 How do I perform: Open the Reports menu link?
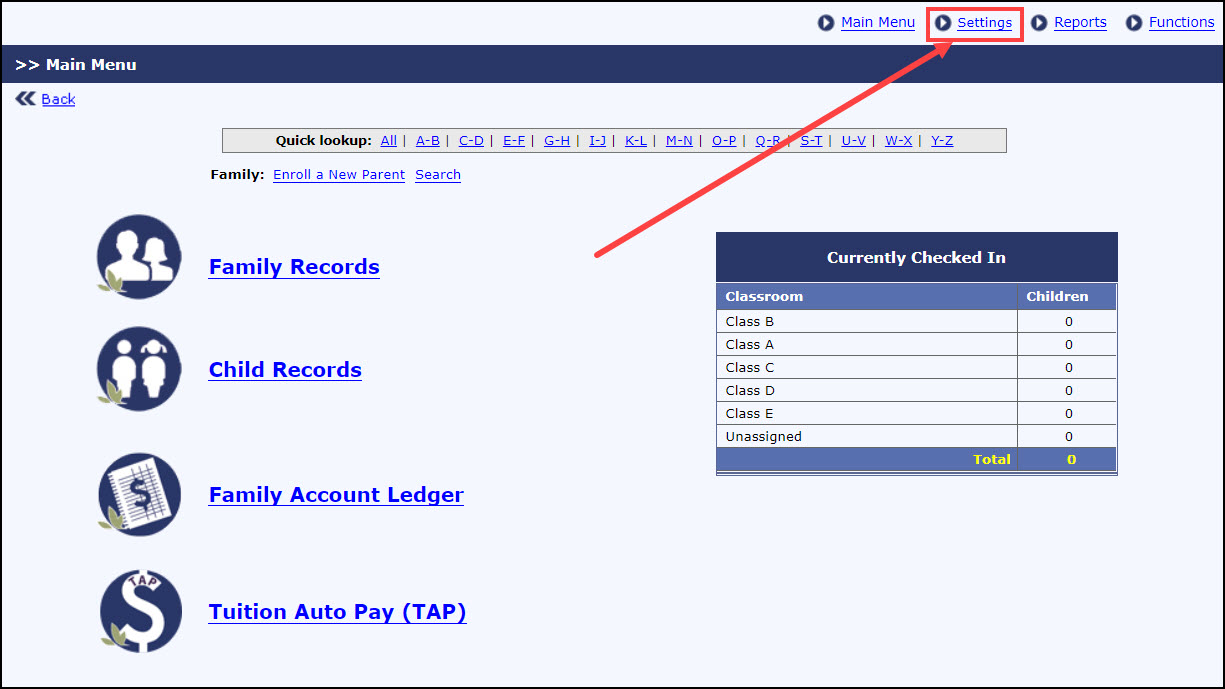coord(1080,23)
